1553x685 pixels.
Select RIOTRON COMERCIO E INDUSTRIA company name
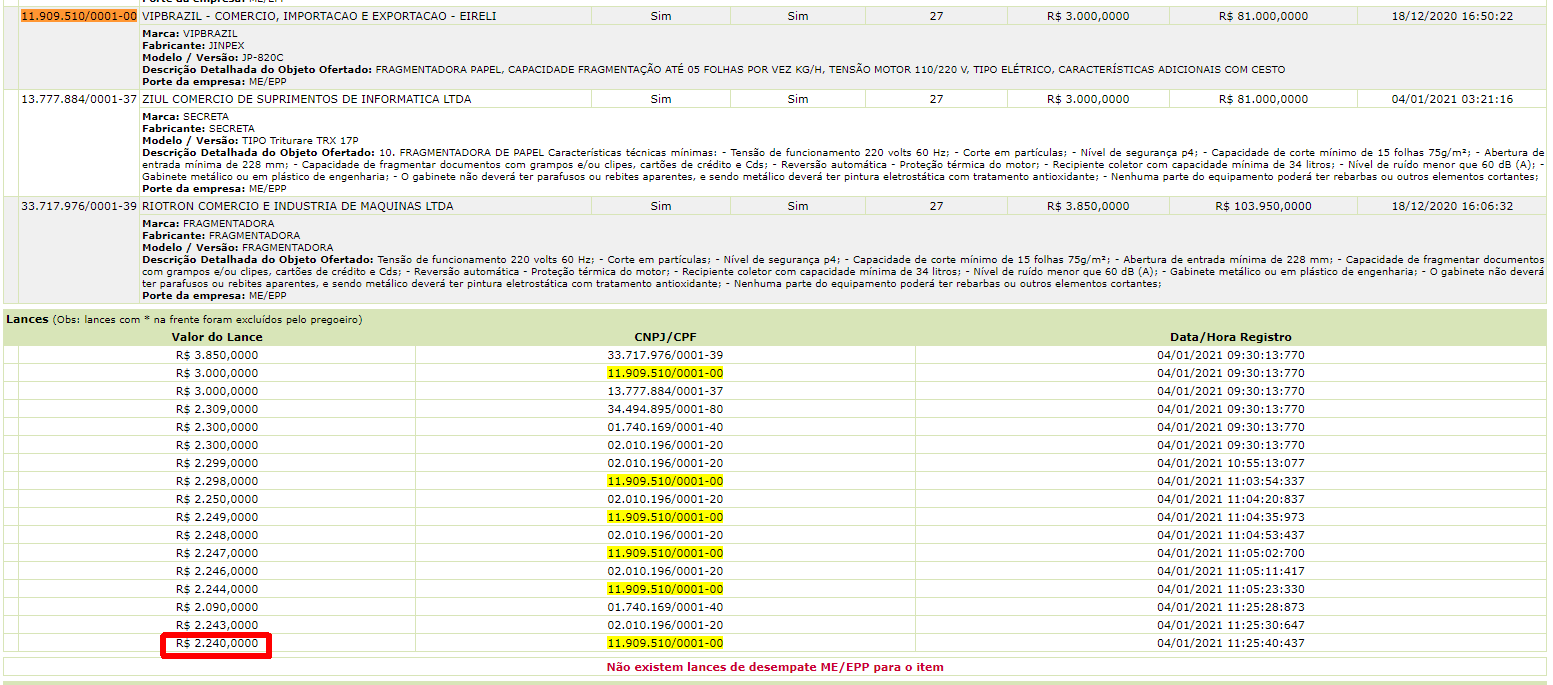click(x=298, y=206)
